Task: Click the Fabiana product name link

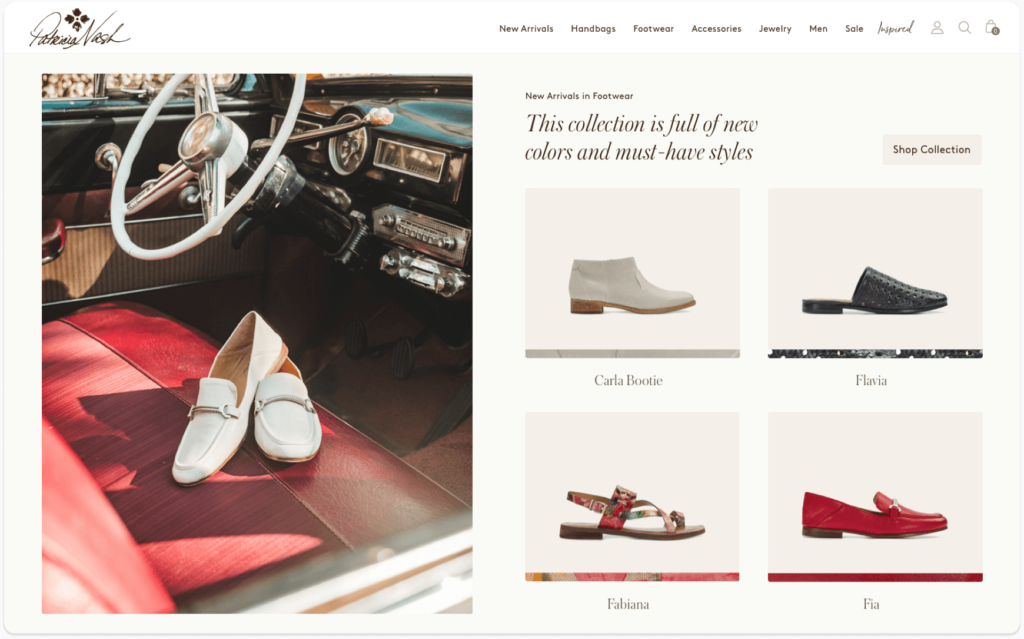Action: tap(628, 604)
